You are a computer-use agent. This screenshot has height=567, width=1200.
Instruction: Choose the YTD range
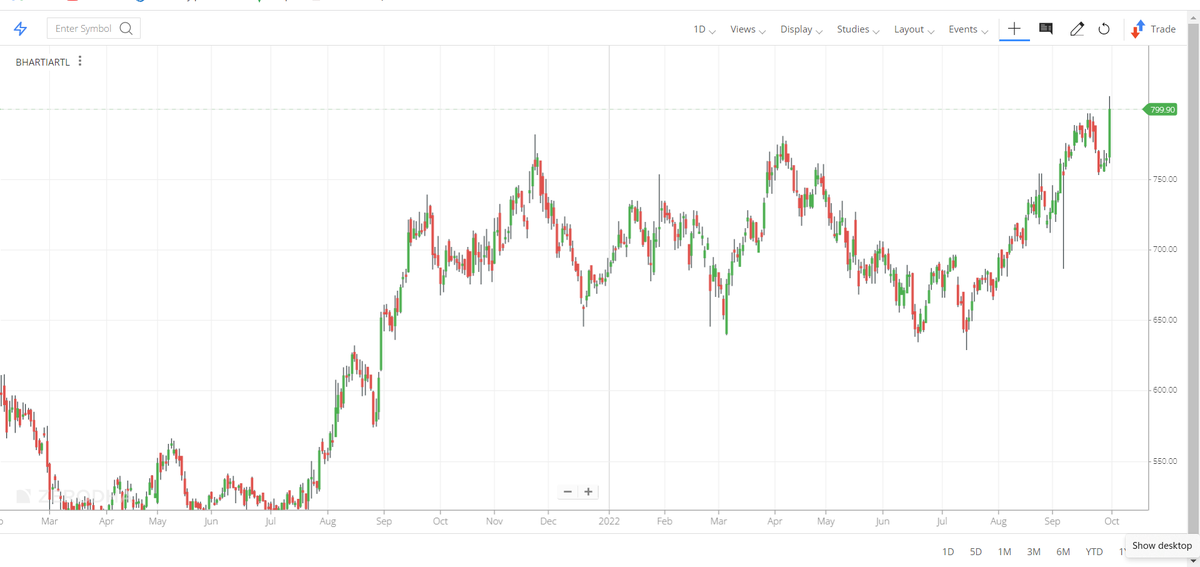tap(1094, 552)
